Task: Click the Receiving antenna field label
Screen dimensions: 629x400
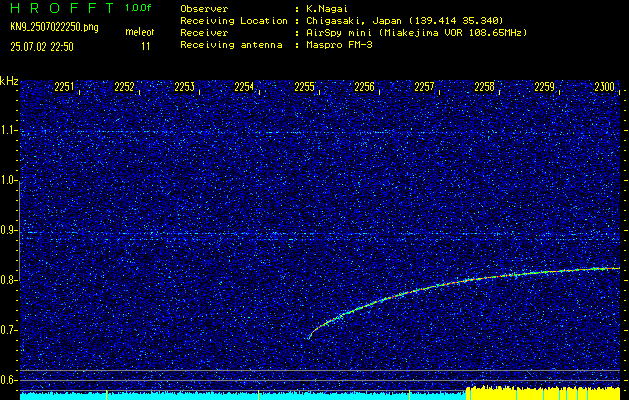Action: tap(231, 45)
